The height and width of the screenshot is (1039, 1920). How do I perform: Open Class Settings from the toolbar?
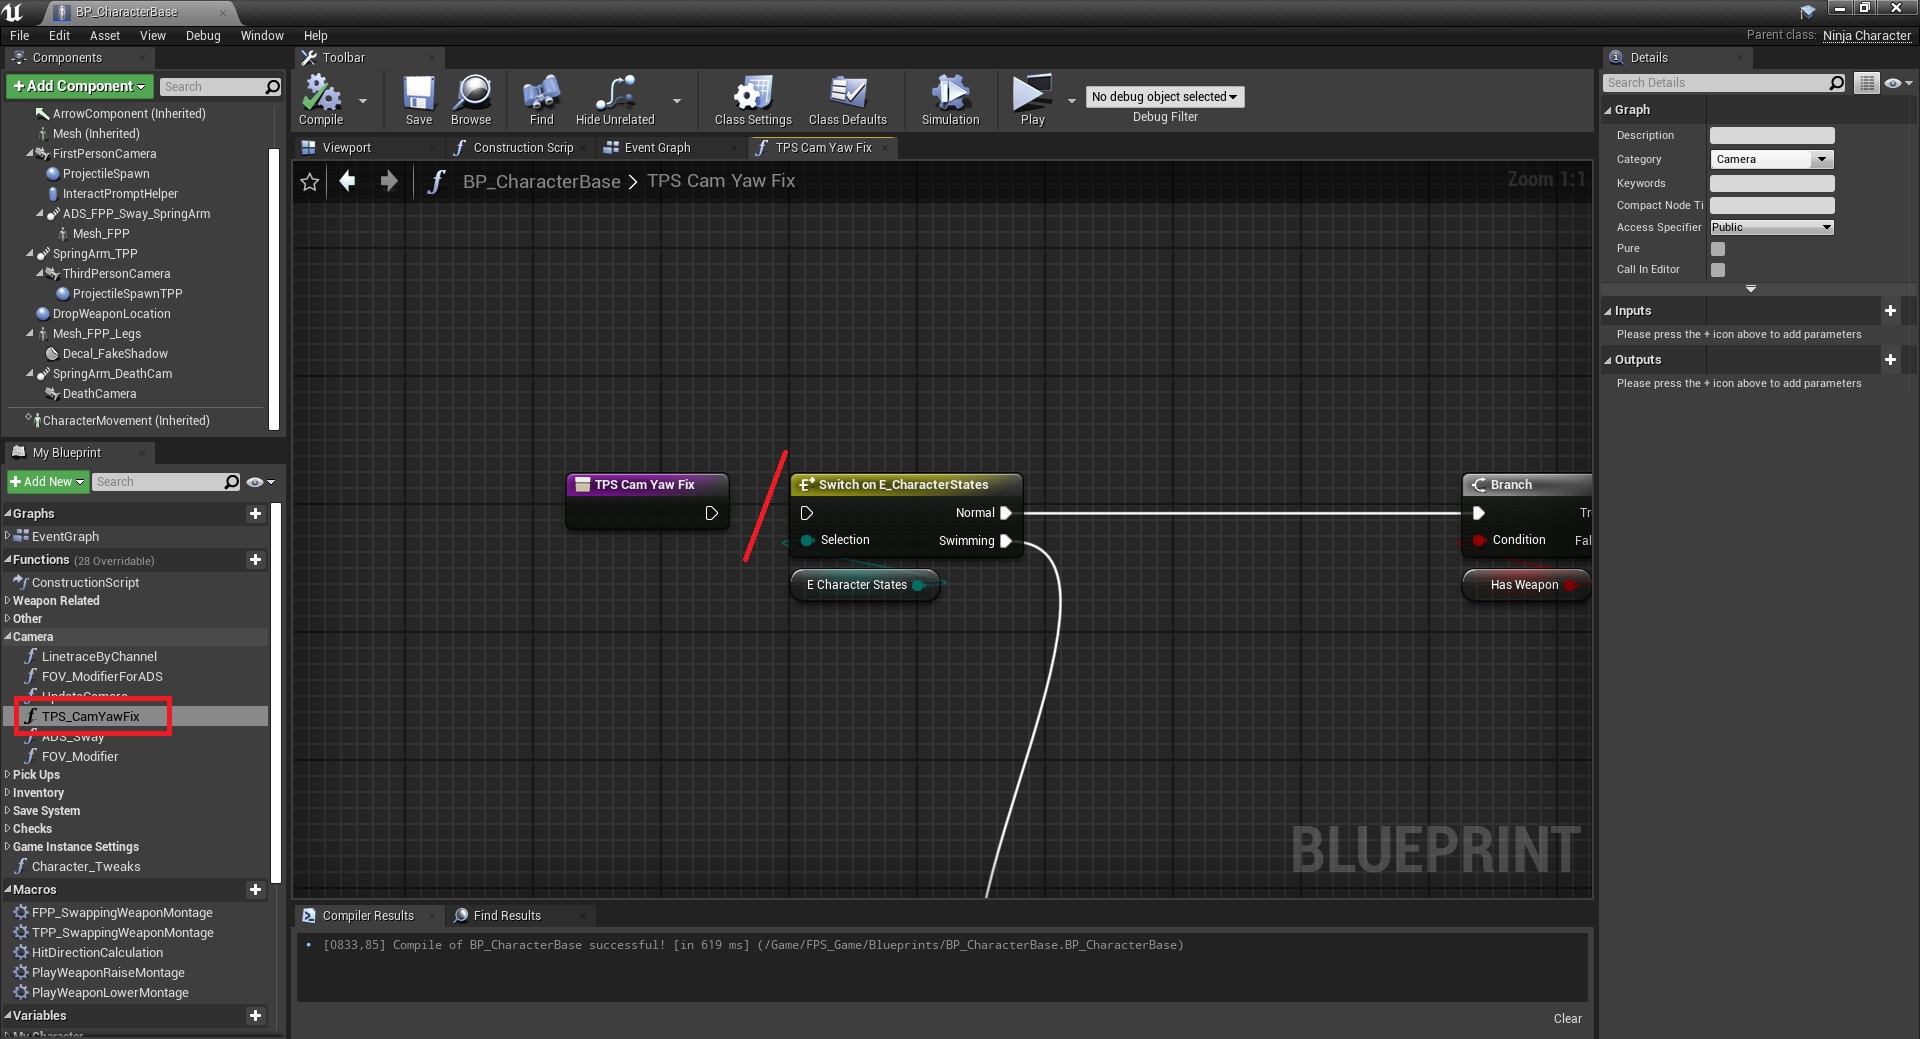[x=752, y=95]
